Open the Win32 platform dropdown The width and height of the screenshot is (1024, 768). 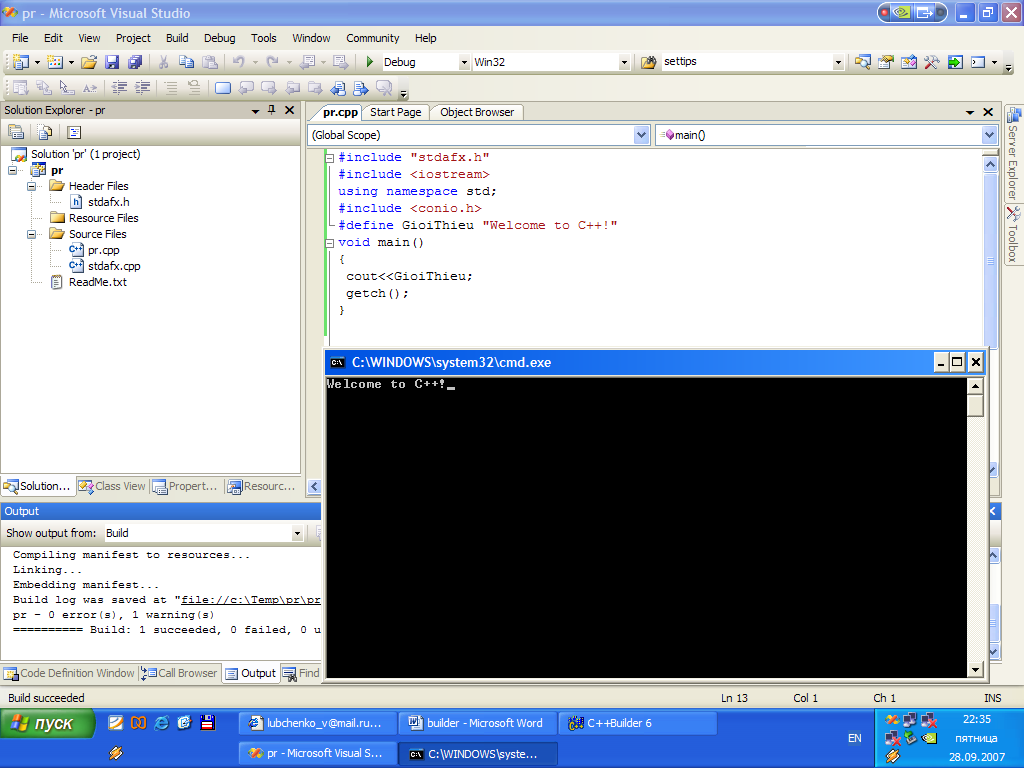pyautogui.click(x=624, y=63)
